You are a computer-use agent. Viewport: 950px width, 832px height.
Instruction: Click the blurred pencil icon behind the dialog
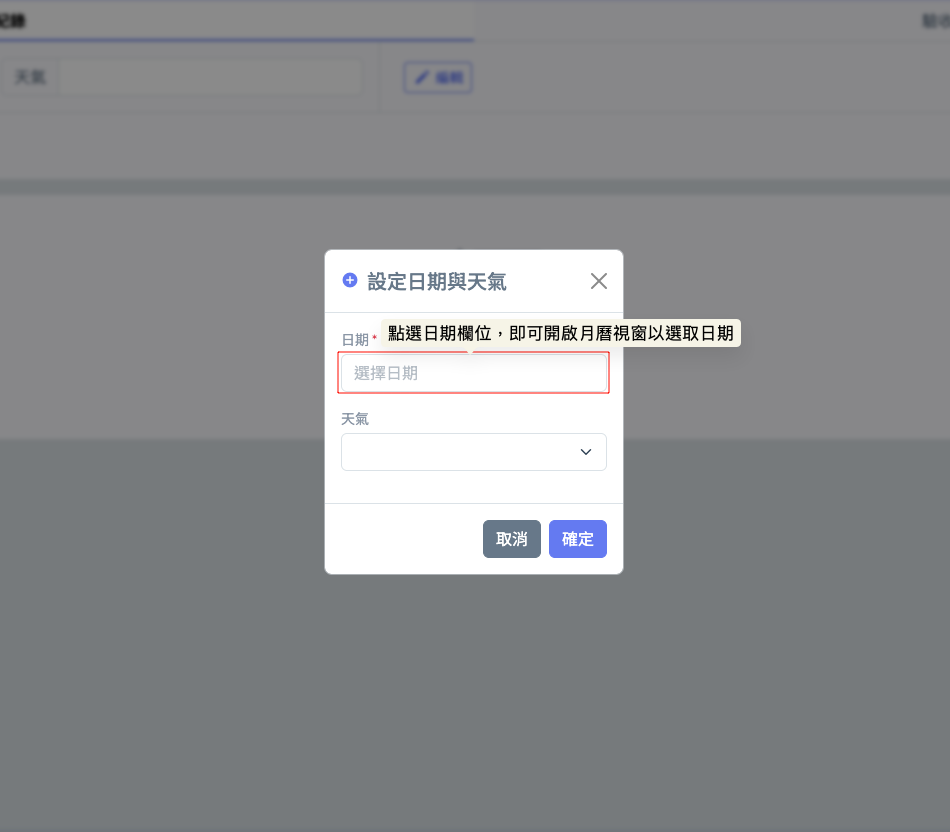[422, 77]
